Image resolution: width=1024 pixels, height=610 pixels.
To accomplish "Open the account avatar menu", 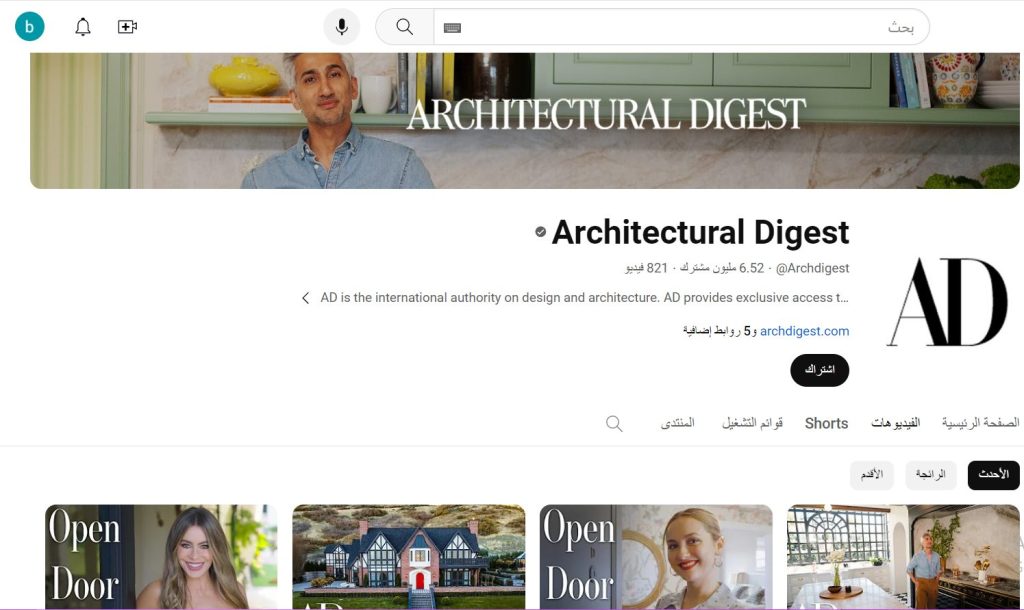I will [x=30, y=27].
